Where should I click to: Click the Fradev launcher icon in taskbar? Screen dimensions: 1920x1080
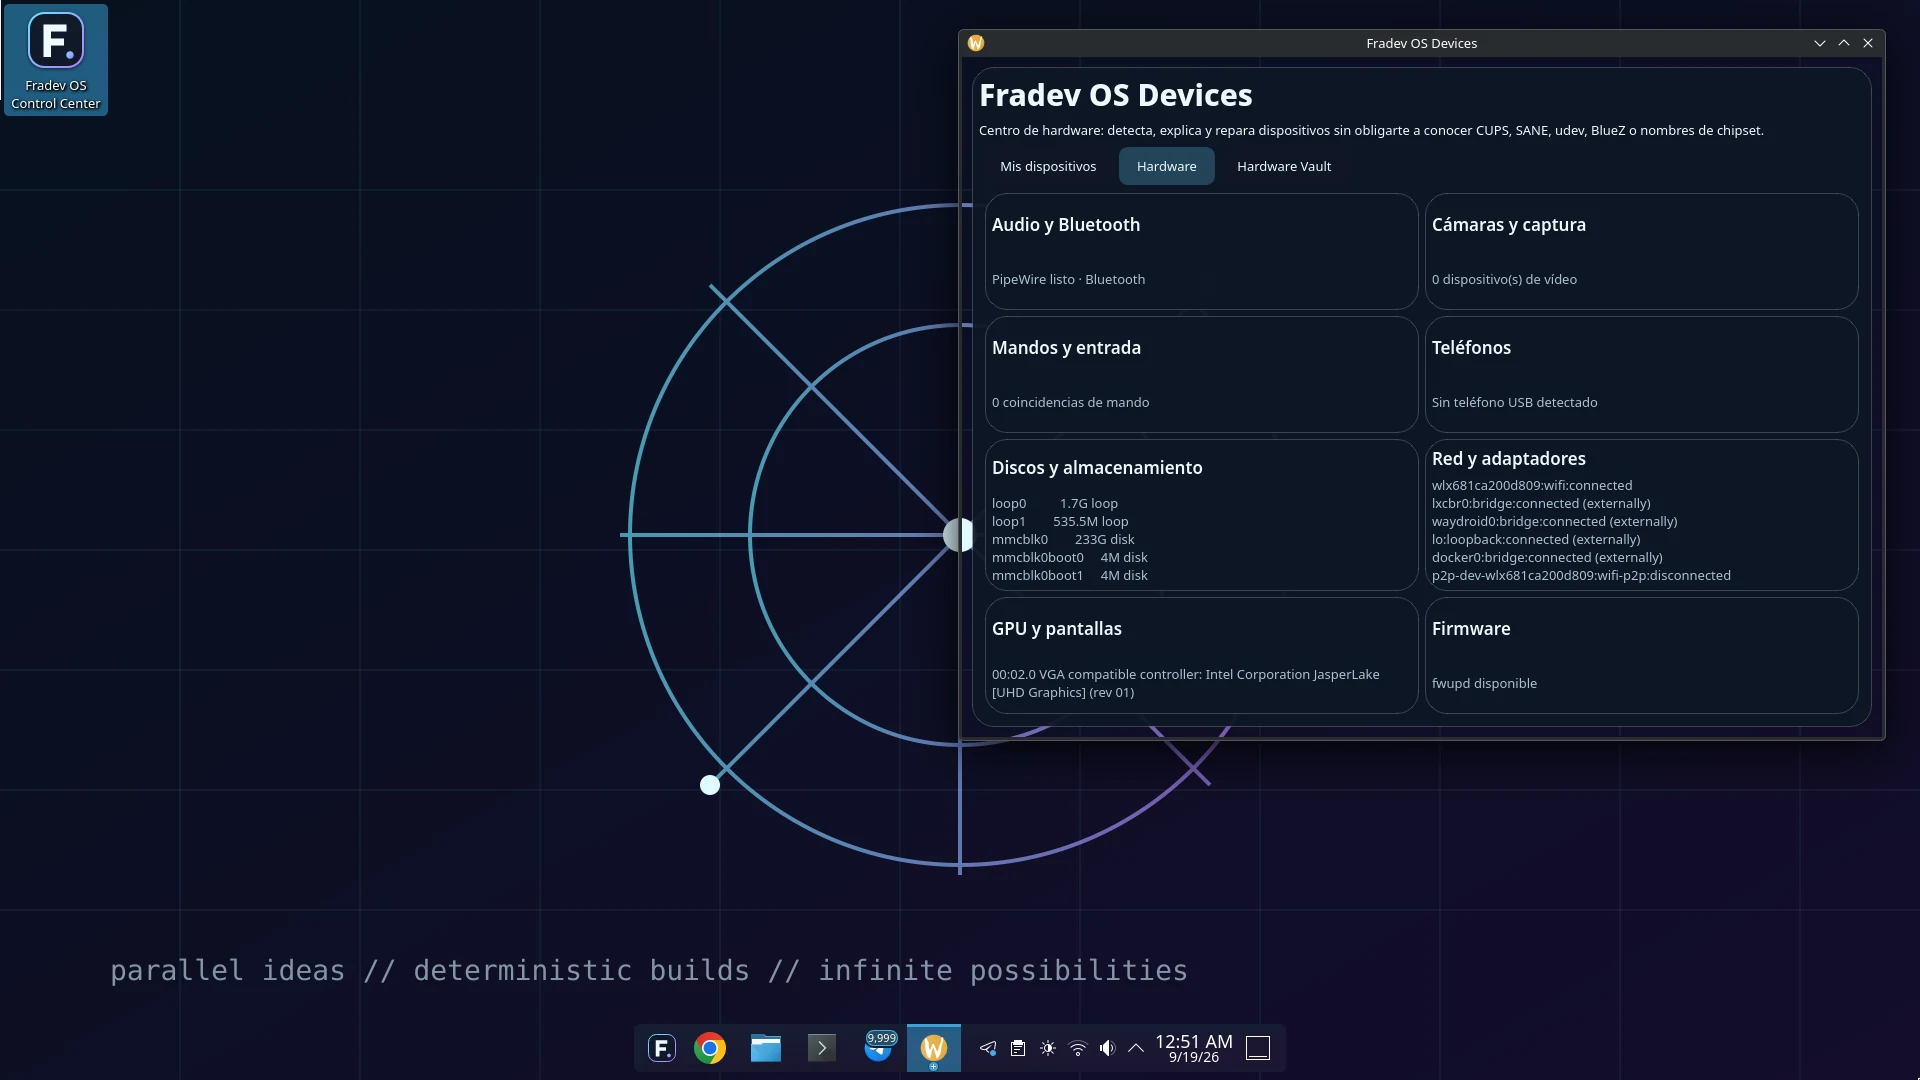662,1048
